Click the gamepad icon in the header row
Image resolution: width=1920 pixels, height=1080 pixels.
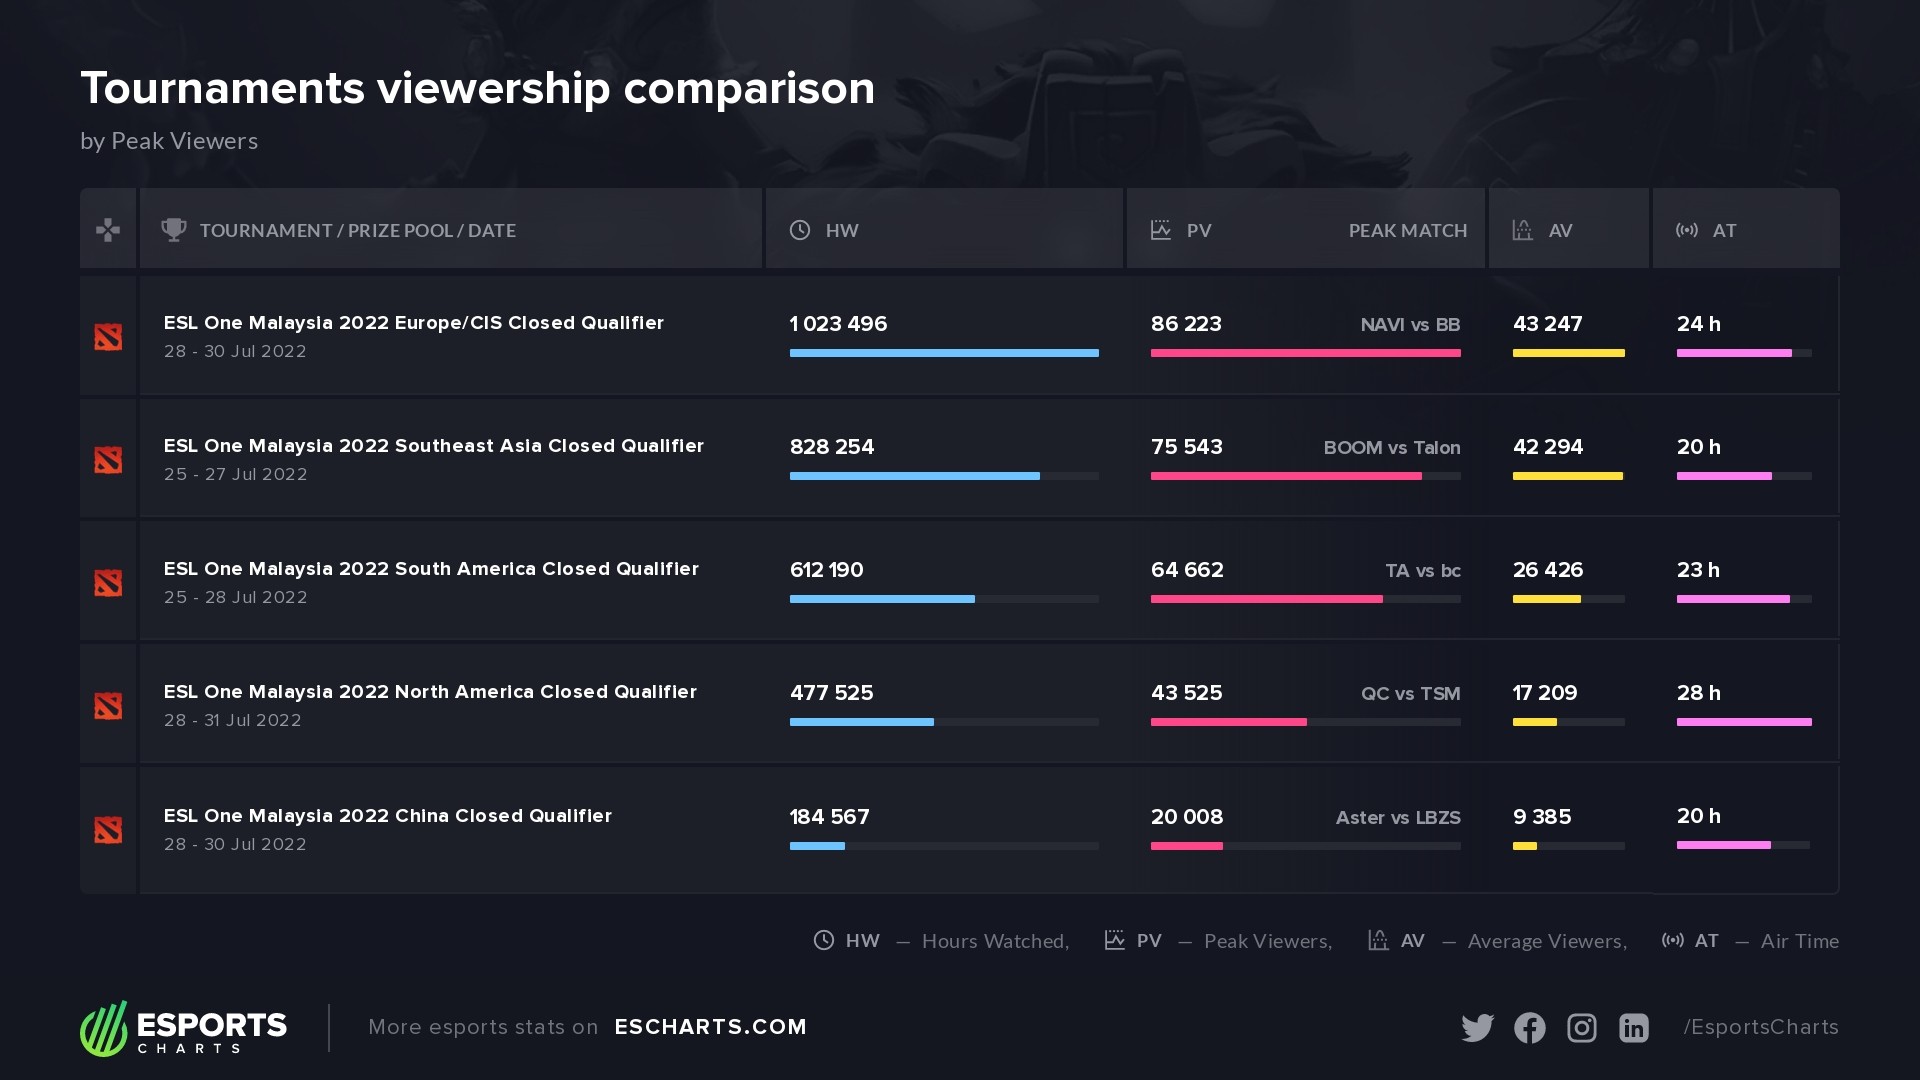[108, 230]
